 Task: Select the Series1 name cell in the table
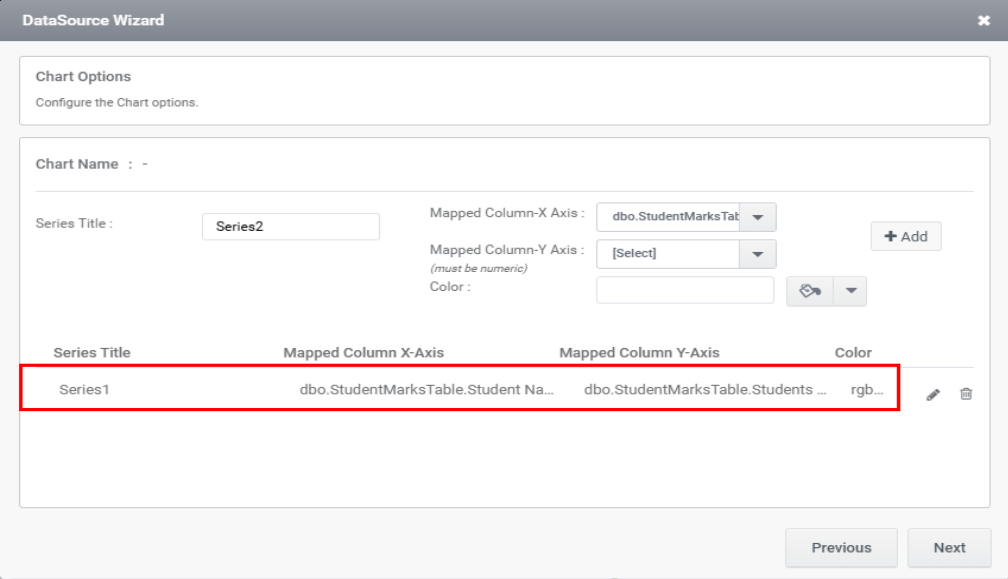coord(84,389)
